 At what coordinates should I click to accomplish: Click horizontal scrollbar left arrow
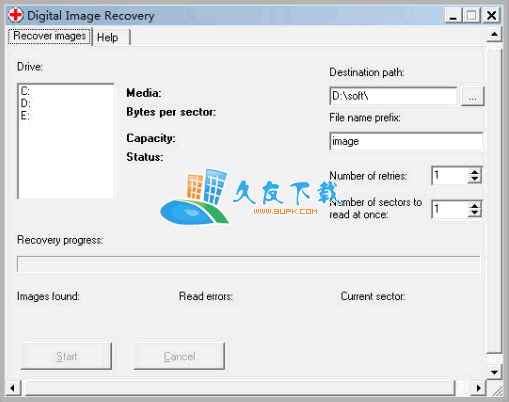point(13,388)
